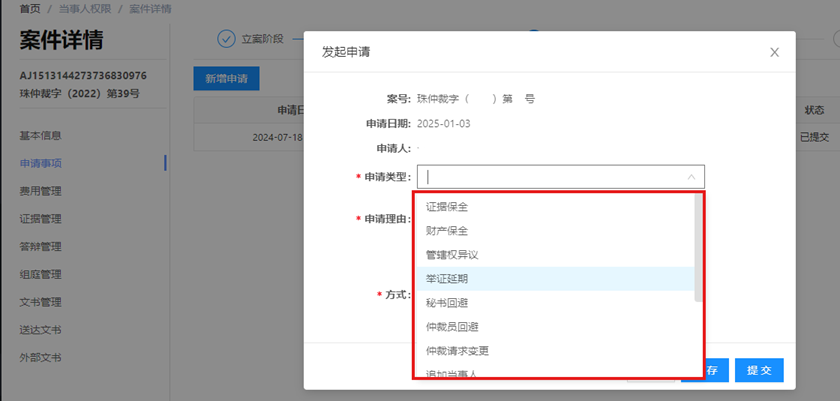
Task: Go to 费用管理 section
Action: [x=41, y=191]
